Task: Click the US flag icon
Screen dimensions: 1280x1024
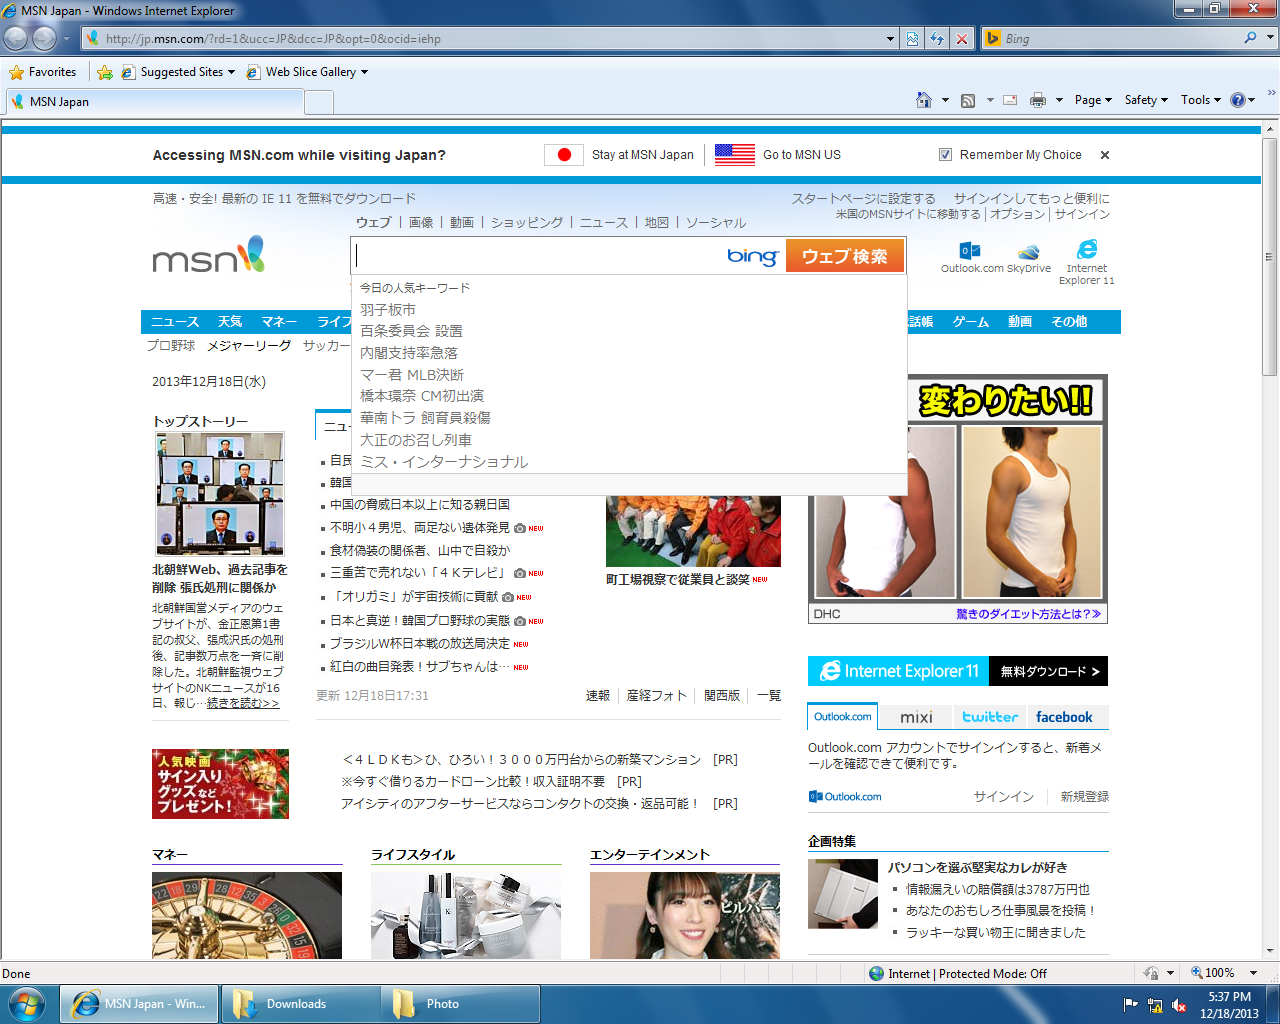Action: tap(735, 155)
